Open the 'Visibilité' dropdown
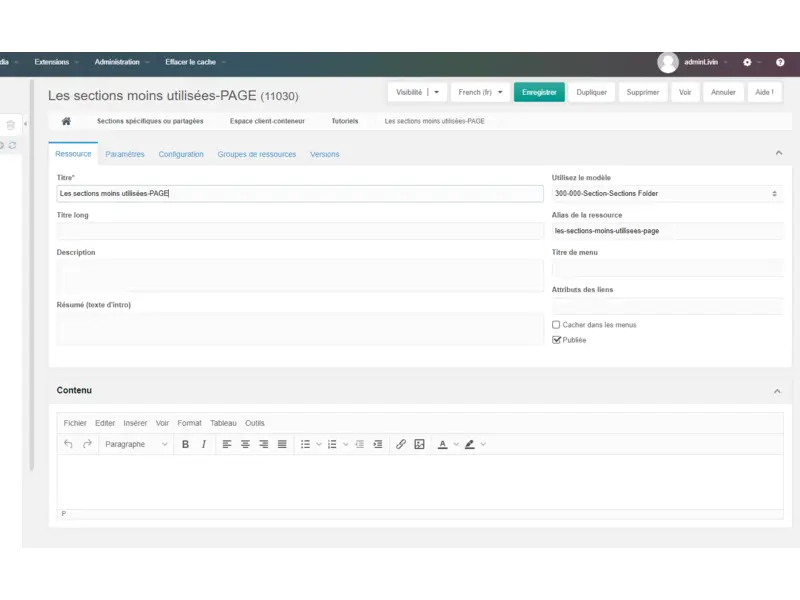Viewport: 800px width, 600px height. tap(415, 92)
